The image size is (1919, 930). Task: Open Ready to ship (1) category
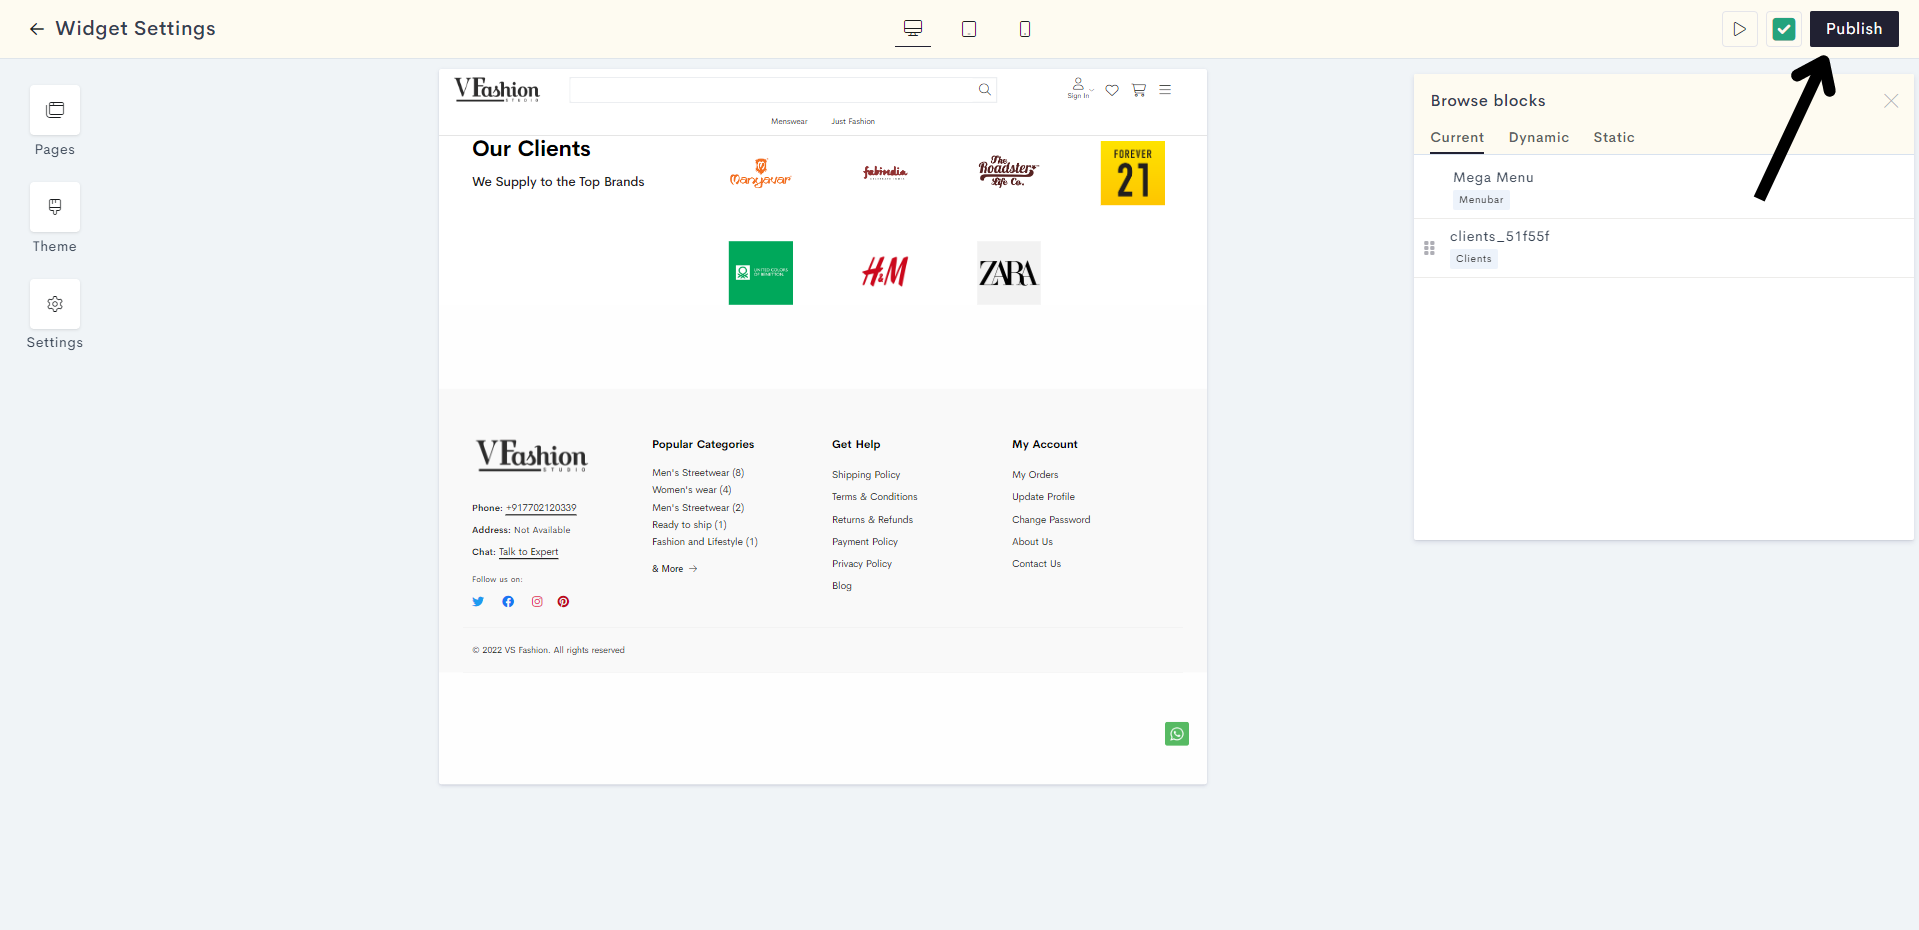[x=690, y=525]
